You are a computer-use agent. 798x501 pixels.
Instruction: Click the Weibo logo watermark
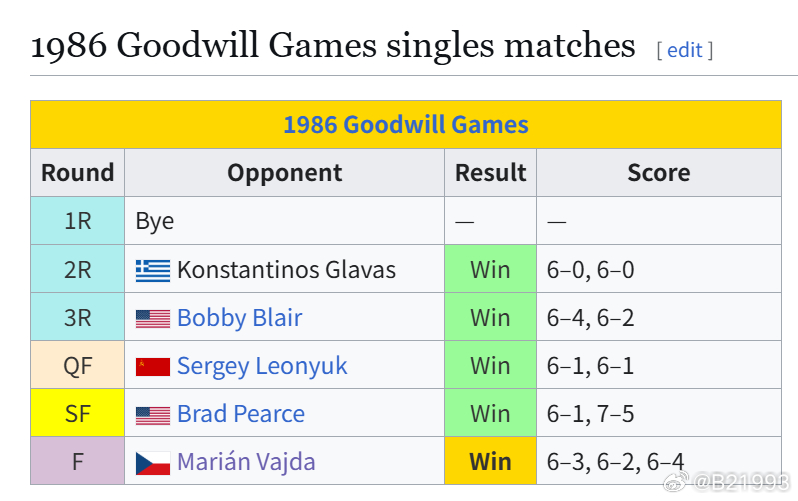pos(676,482)
